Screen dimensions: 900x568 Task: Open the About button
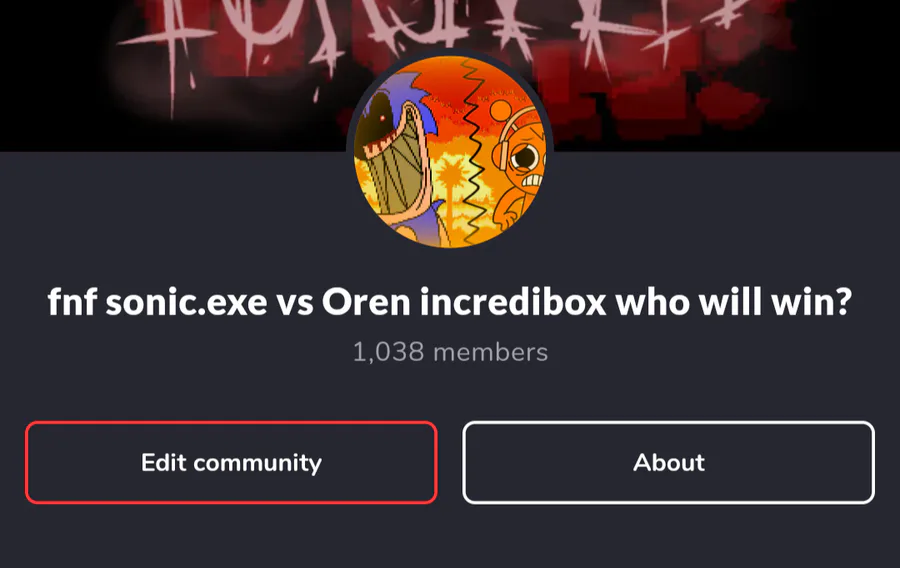click(669, 462)
